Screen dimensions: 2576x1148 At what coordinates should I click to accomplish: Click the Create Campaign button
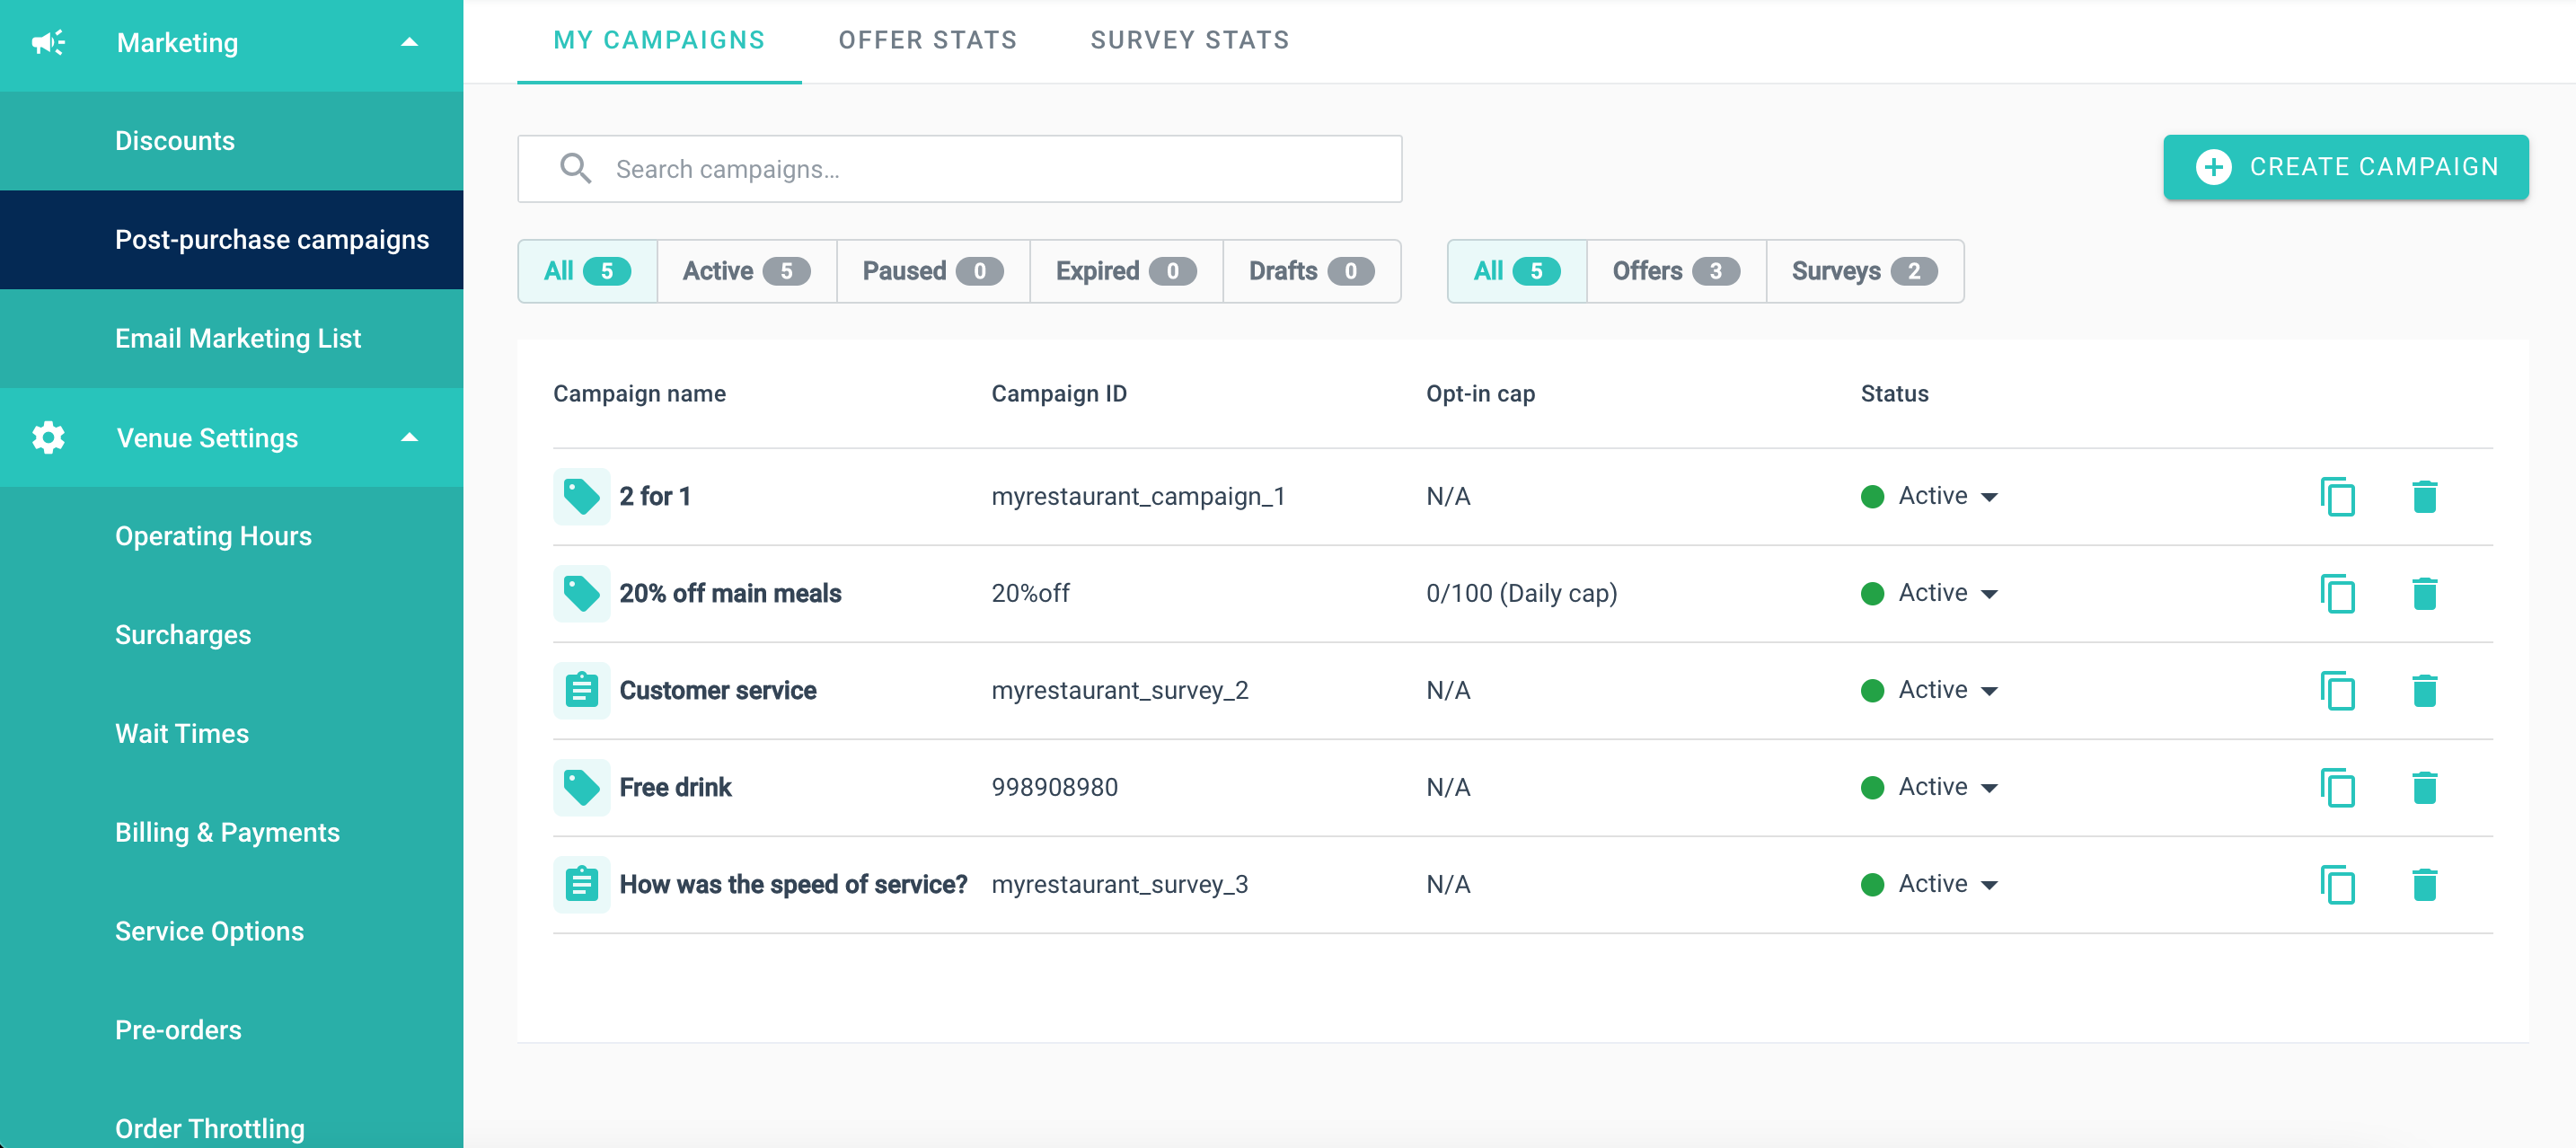[x=2345, y=167]
